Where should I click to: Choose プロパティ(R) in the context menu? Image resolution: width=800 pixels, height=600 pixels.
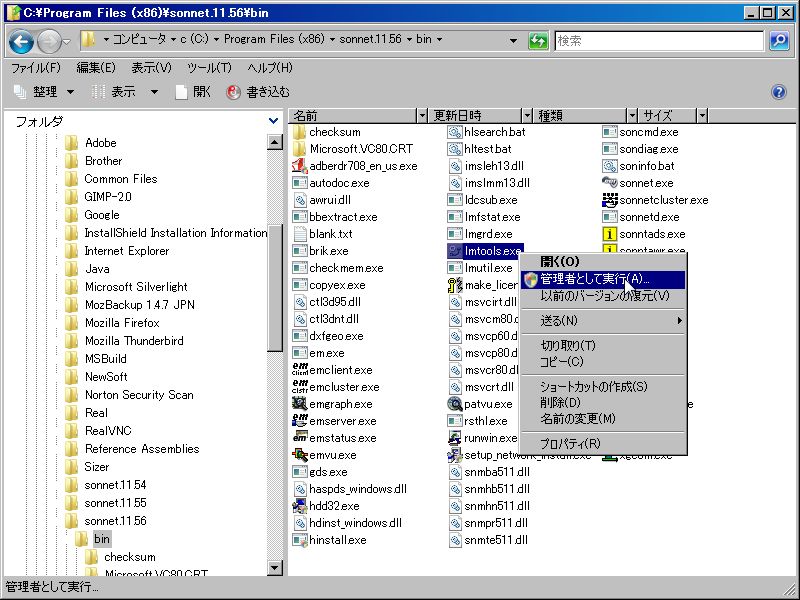coord(603,443)
